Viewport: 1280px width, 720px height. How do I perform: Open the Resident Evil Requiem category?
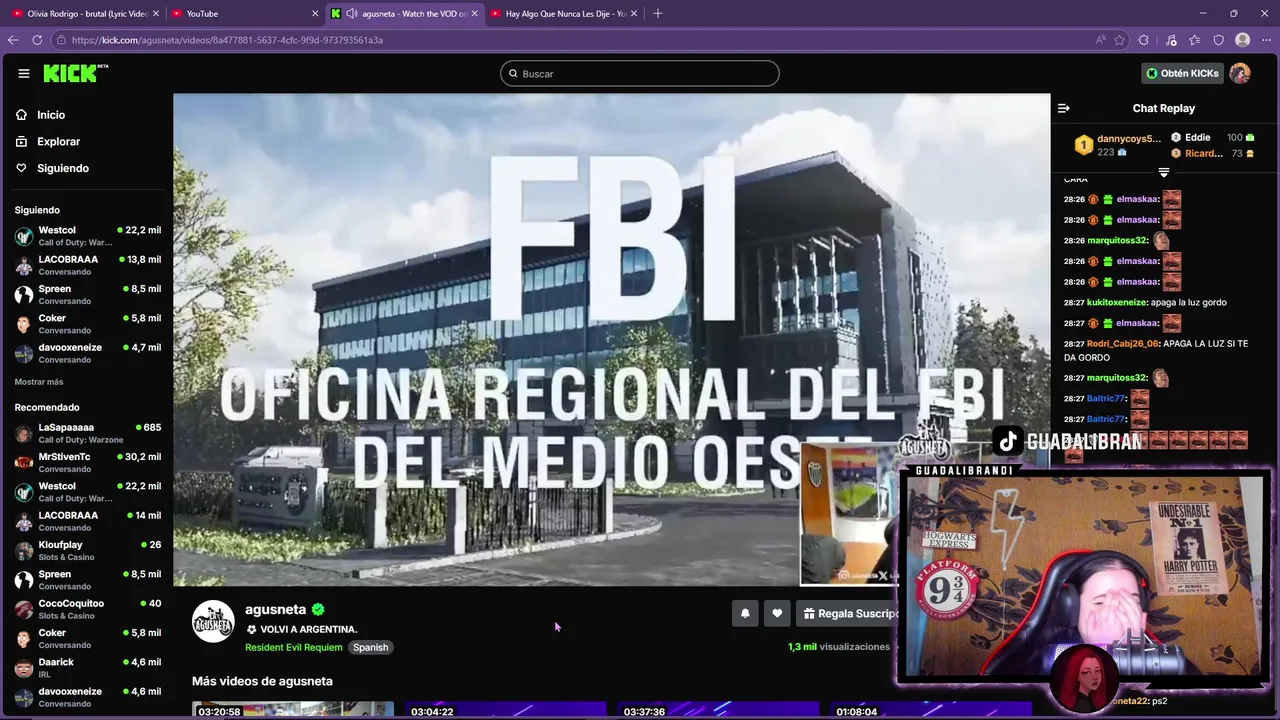click(x=294, y=647)
